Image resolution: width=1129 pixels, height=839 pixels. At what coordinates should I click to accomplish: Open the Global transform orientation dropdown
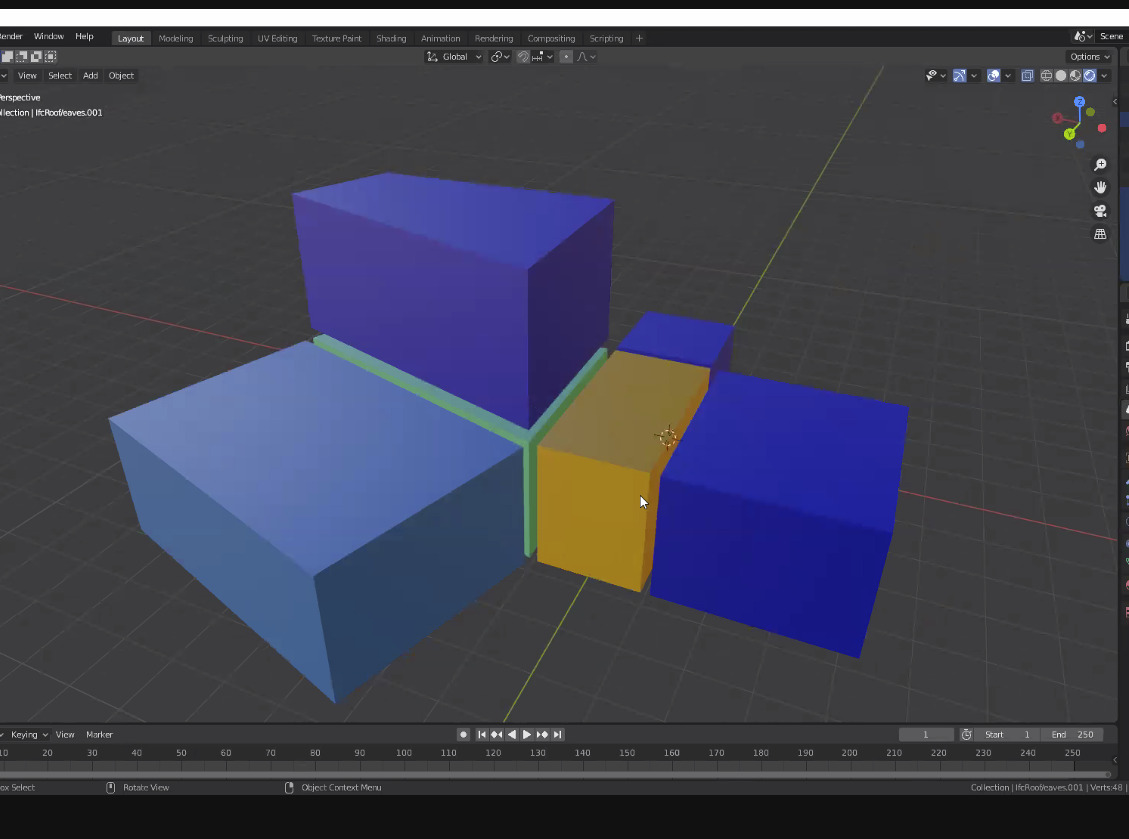pos(454,57)
